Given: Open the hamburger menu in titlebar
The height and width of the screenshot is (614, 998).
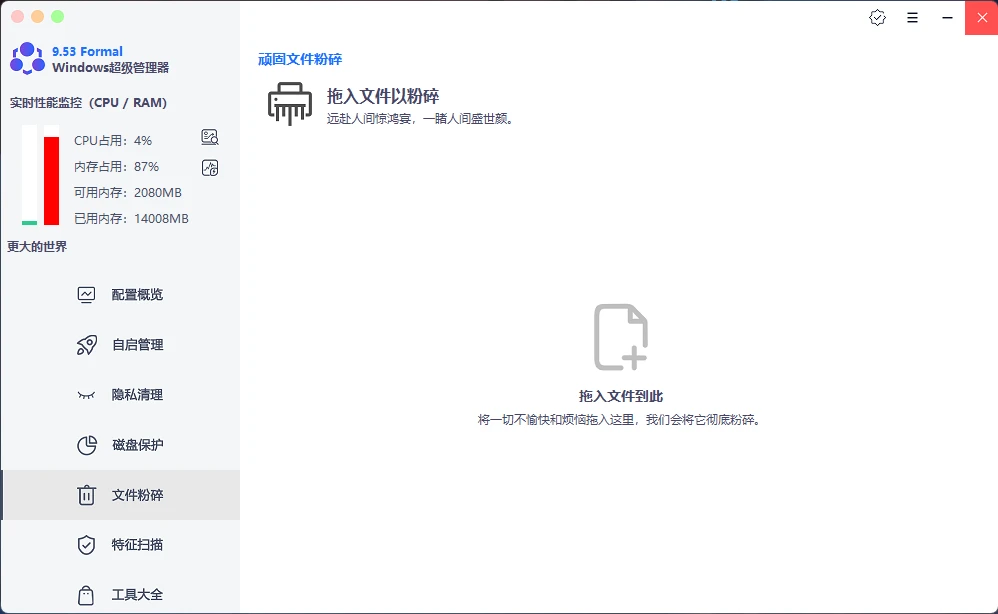Looking at the screenshot, I should click(912, 17).
